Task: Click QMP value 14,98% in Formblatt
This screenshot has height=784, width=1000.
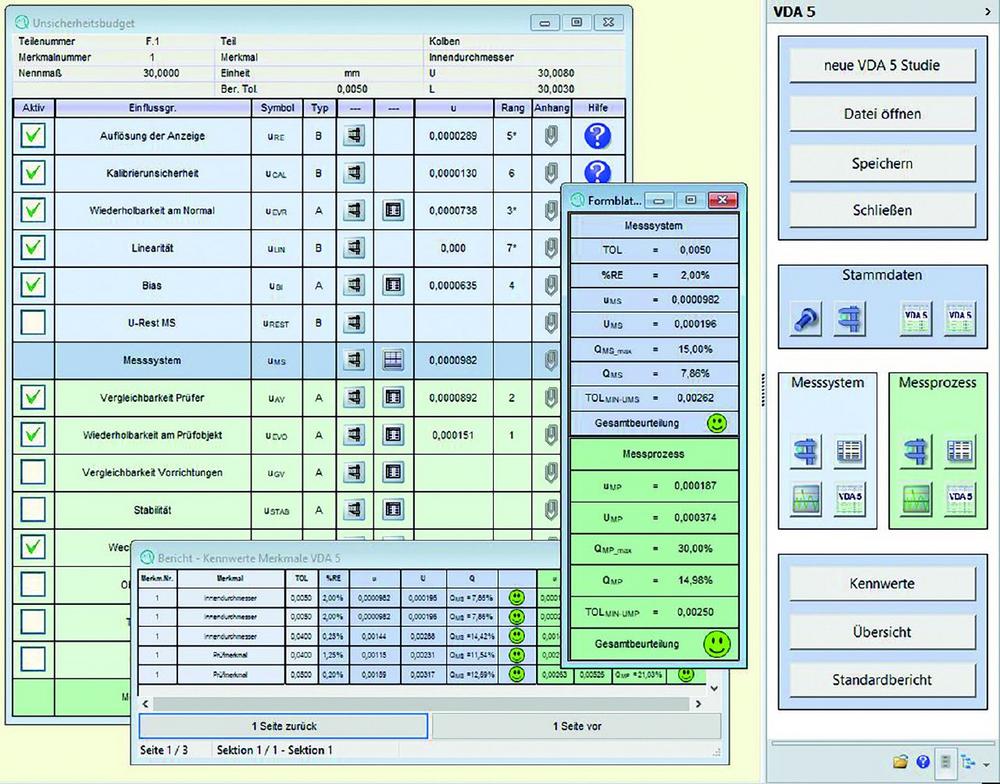Action: click(695, 580)
